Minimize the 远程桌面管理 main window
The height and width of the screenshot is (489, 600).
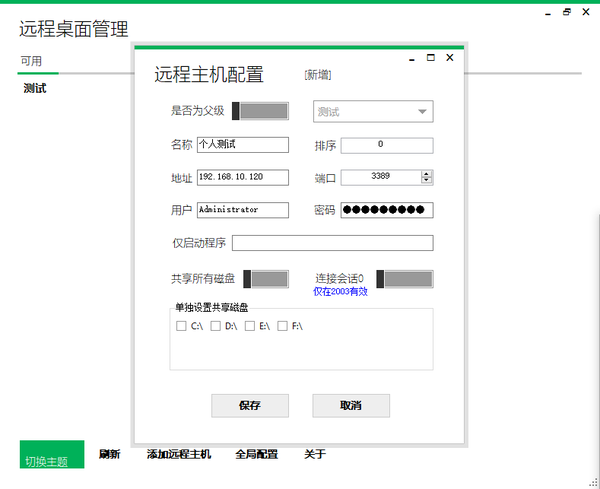(x=548, y=13)
